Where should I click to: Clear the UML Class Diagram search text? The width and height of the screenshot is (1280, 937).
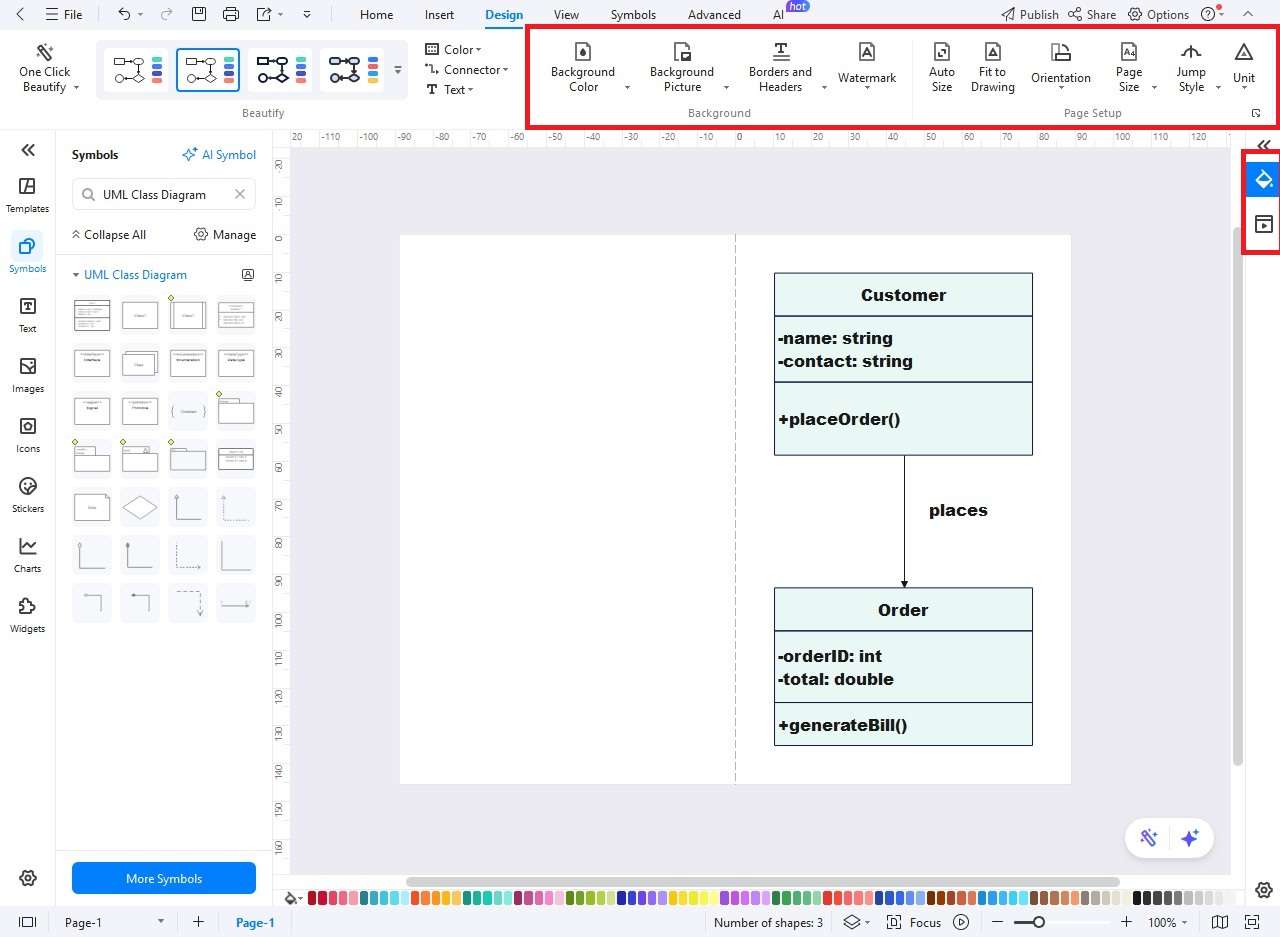pos(240,194)
